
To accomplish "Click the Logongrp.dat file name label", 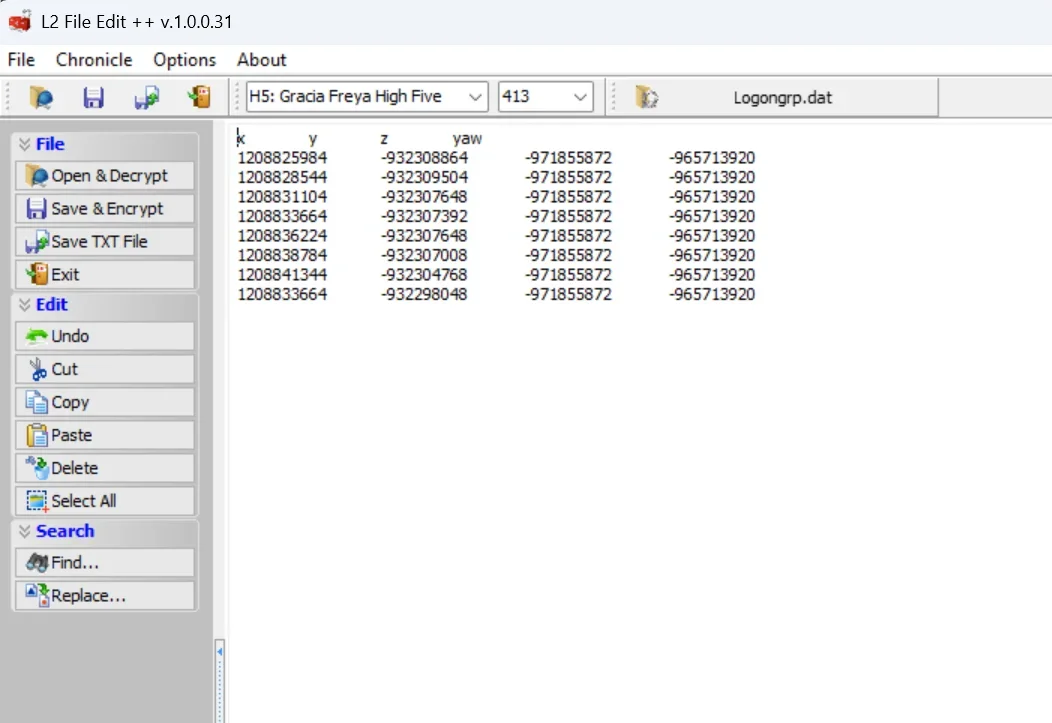I will coord(782,98).
